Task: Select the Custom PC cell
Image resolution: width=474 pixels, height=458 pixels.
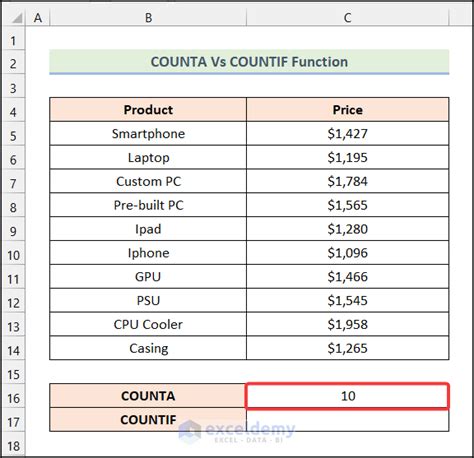Action: click(148, 181)
